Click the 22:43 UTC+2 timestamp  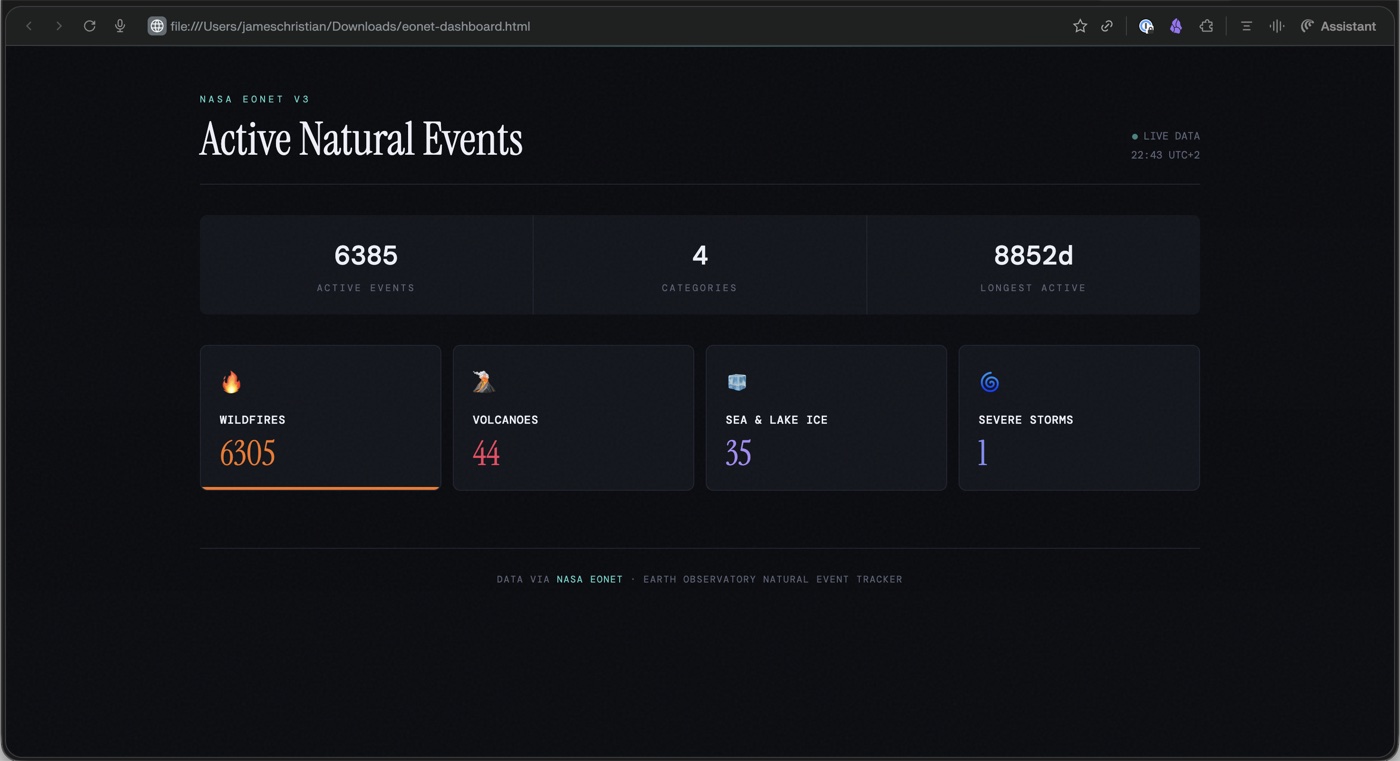[x=1166, y=155]
